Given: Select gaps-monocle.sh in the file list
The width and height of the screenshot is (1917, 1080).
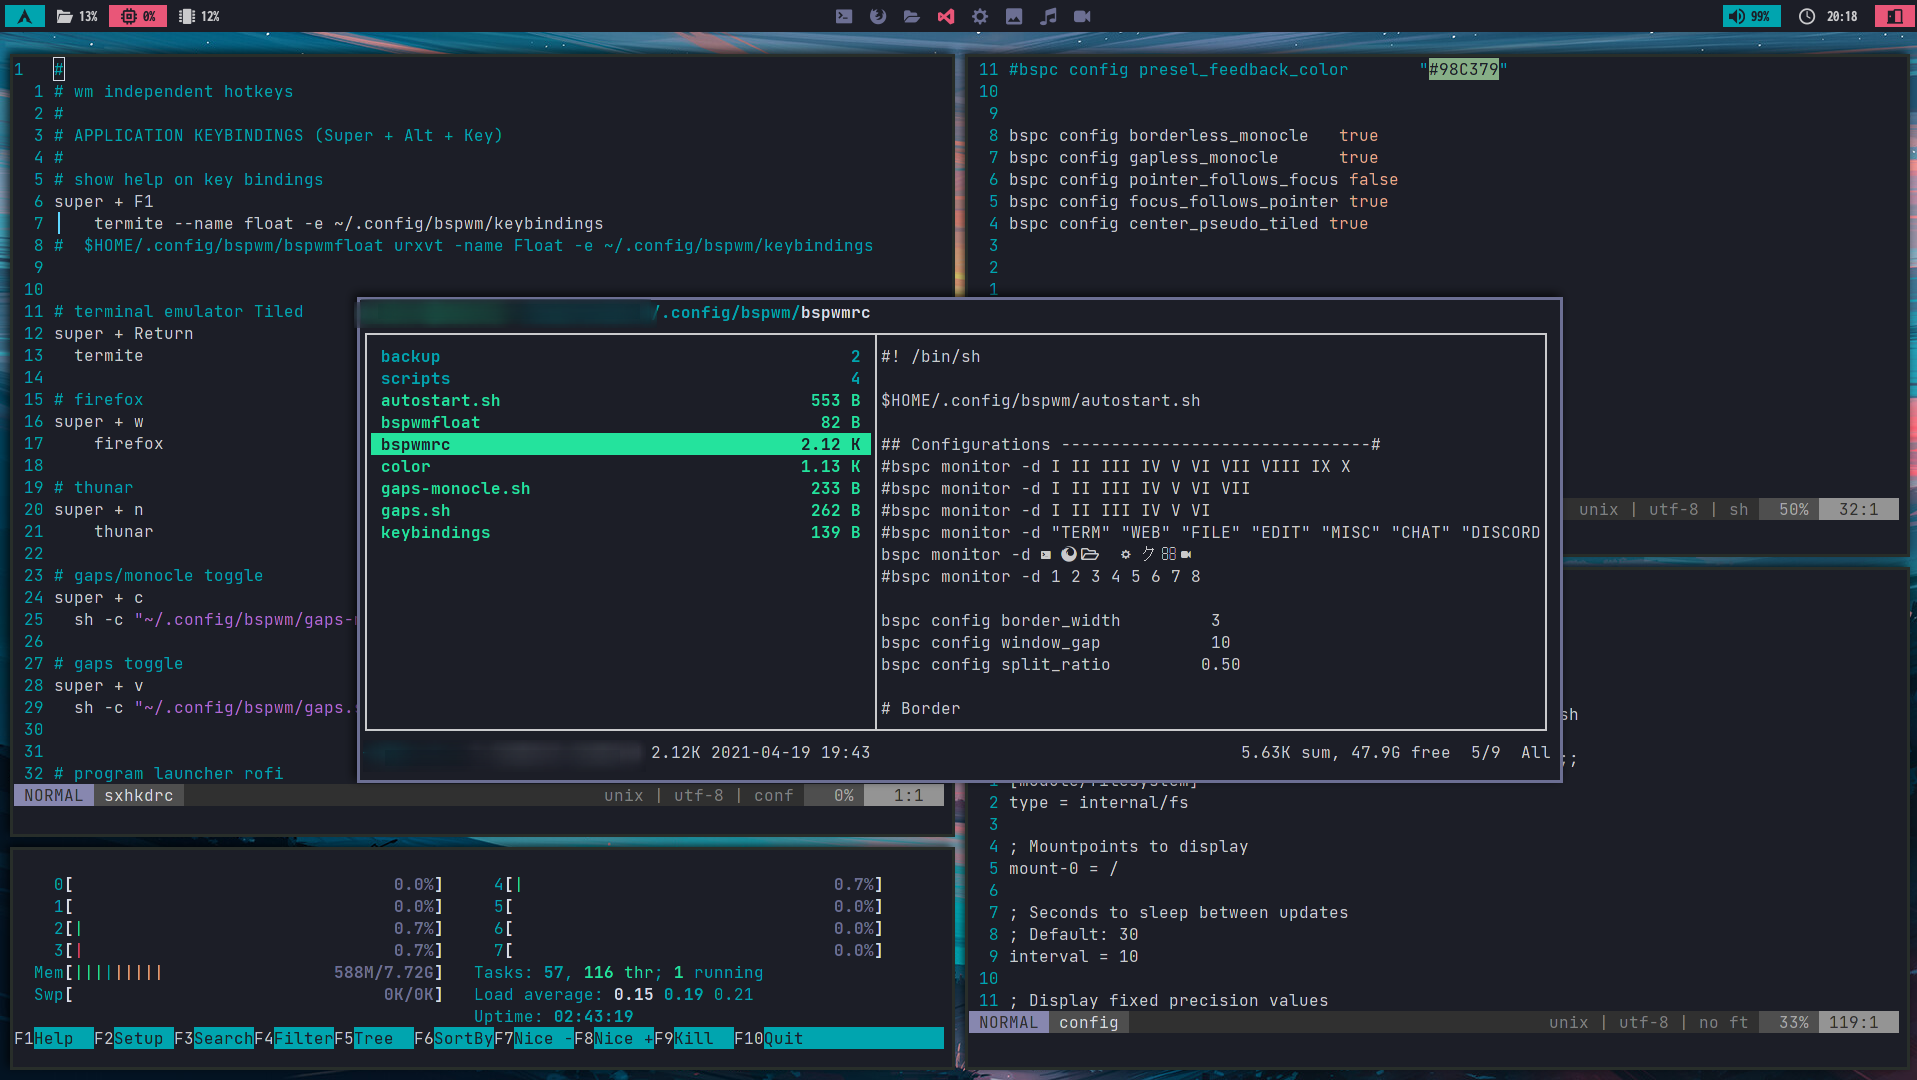Looking at the screenshot, I should point(620,489).
